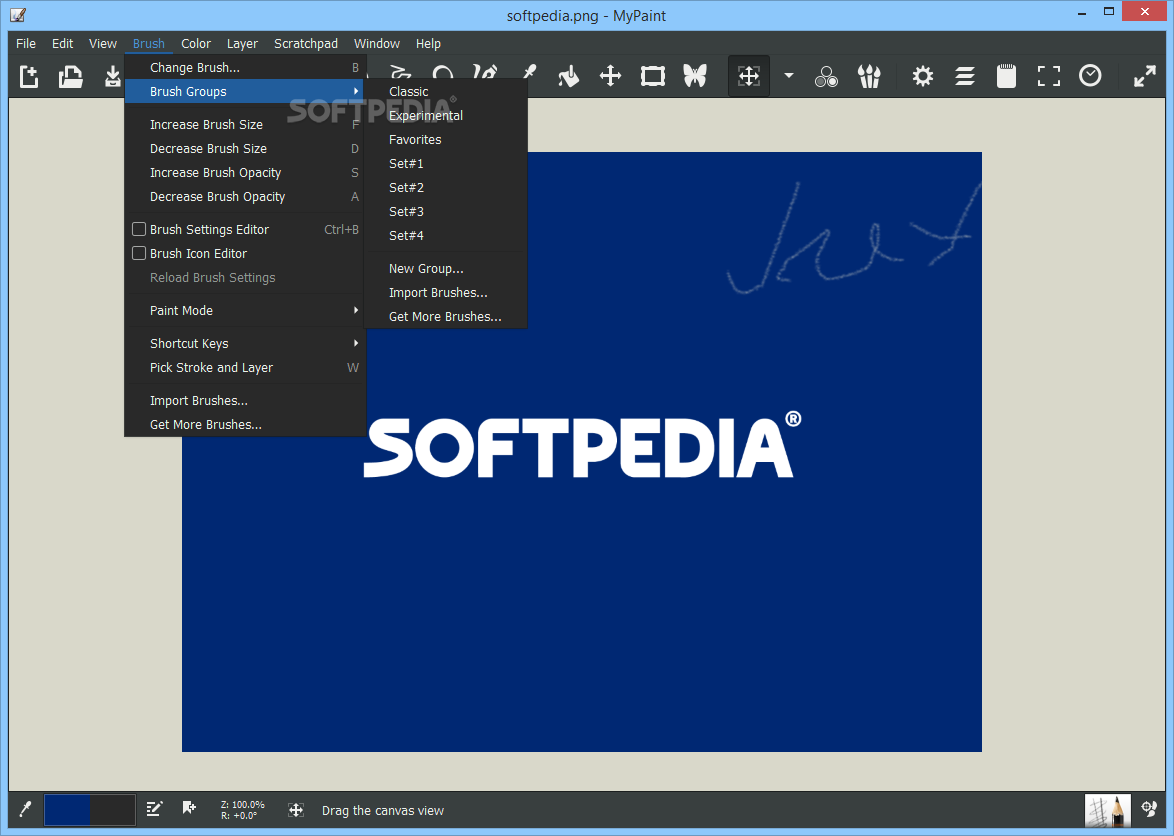Click the dark previous color swatch

(x=112, y=810)
